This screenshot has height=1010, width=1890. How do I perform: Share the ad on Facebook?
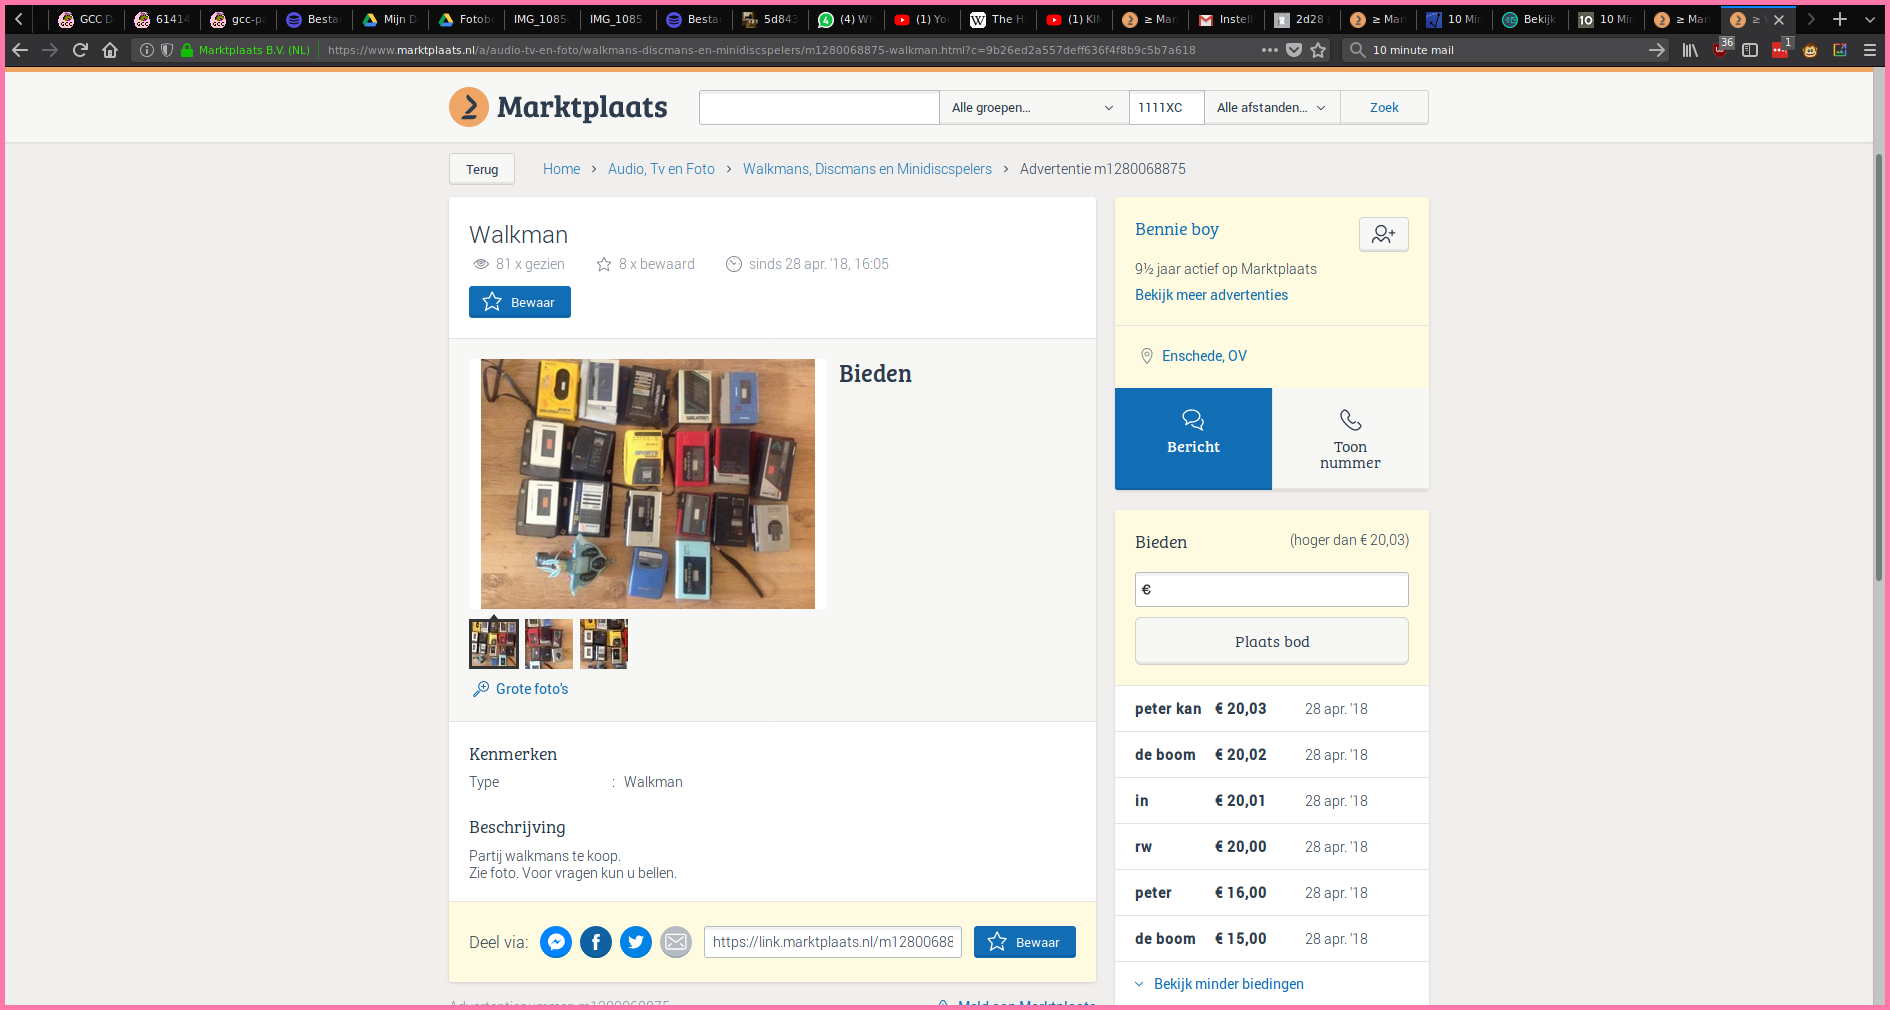click(596, 942)
